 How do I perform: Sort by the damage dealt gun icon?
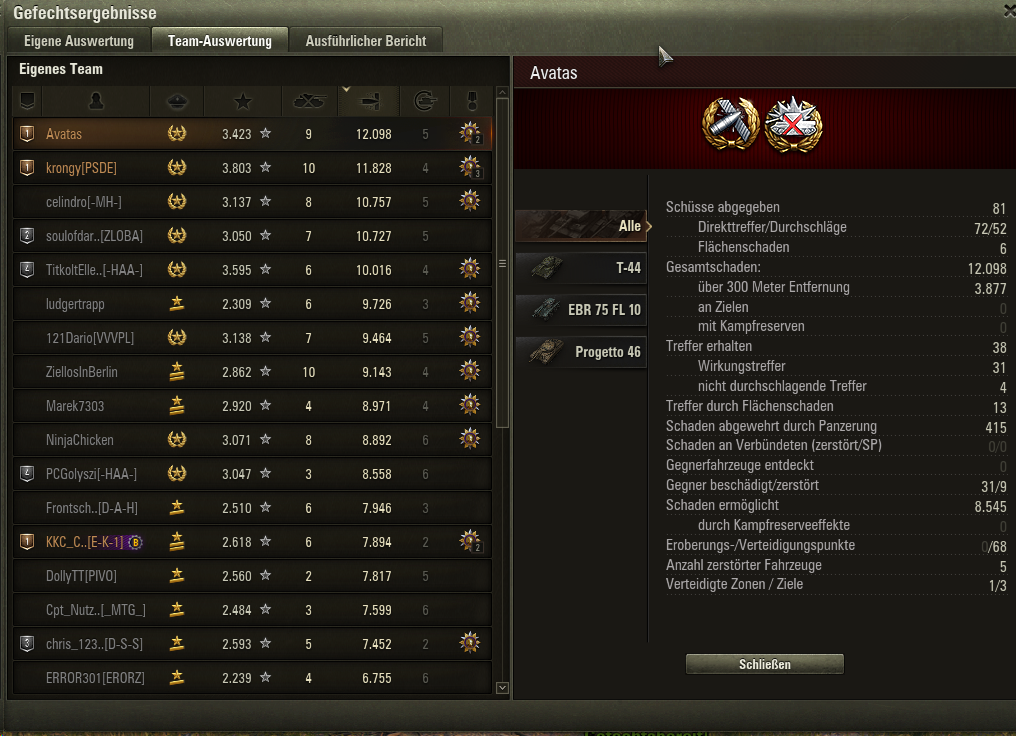click(x=369, y=101)
